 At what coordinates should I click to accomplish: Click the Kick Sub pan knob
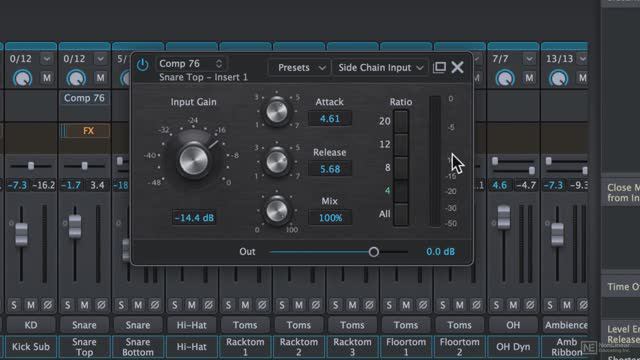tap(23, 78)
